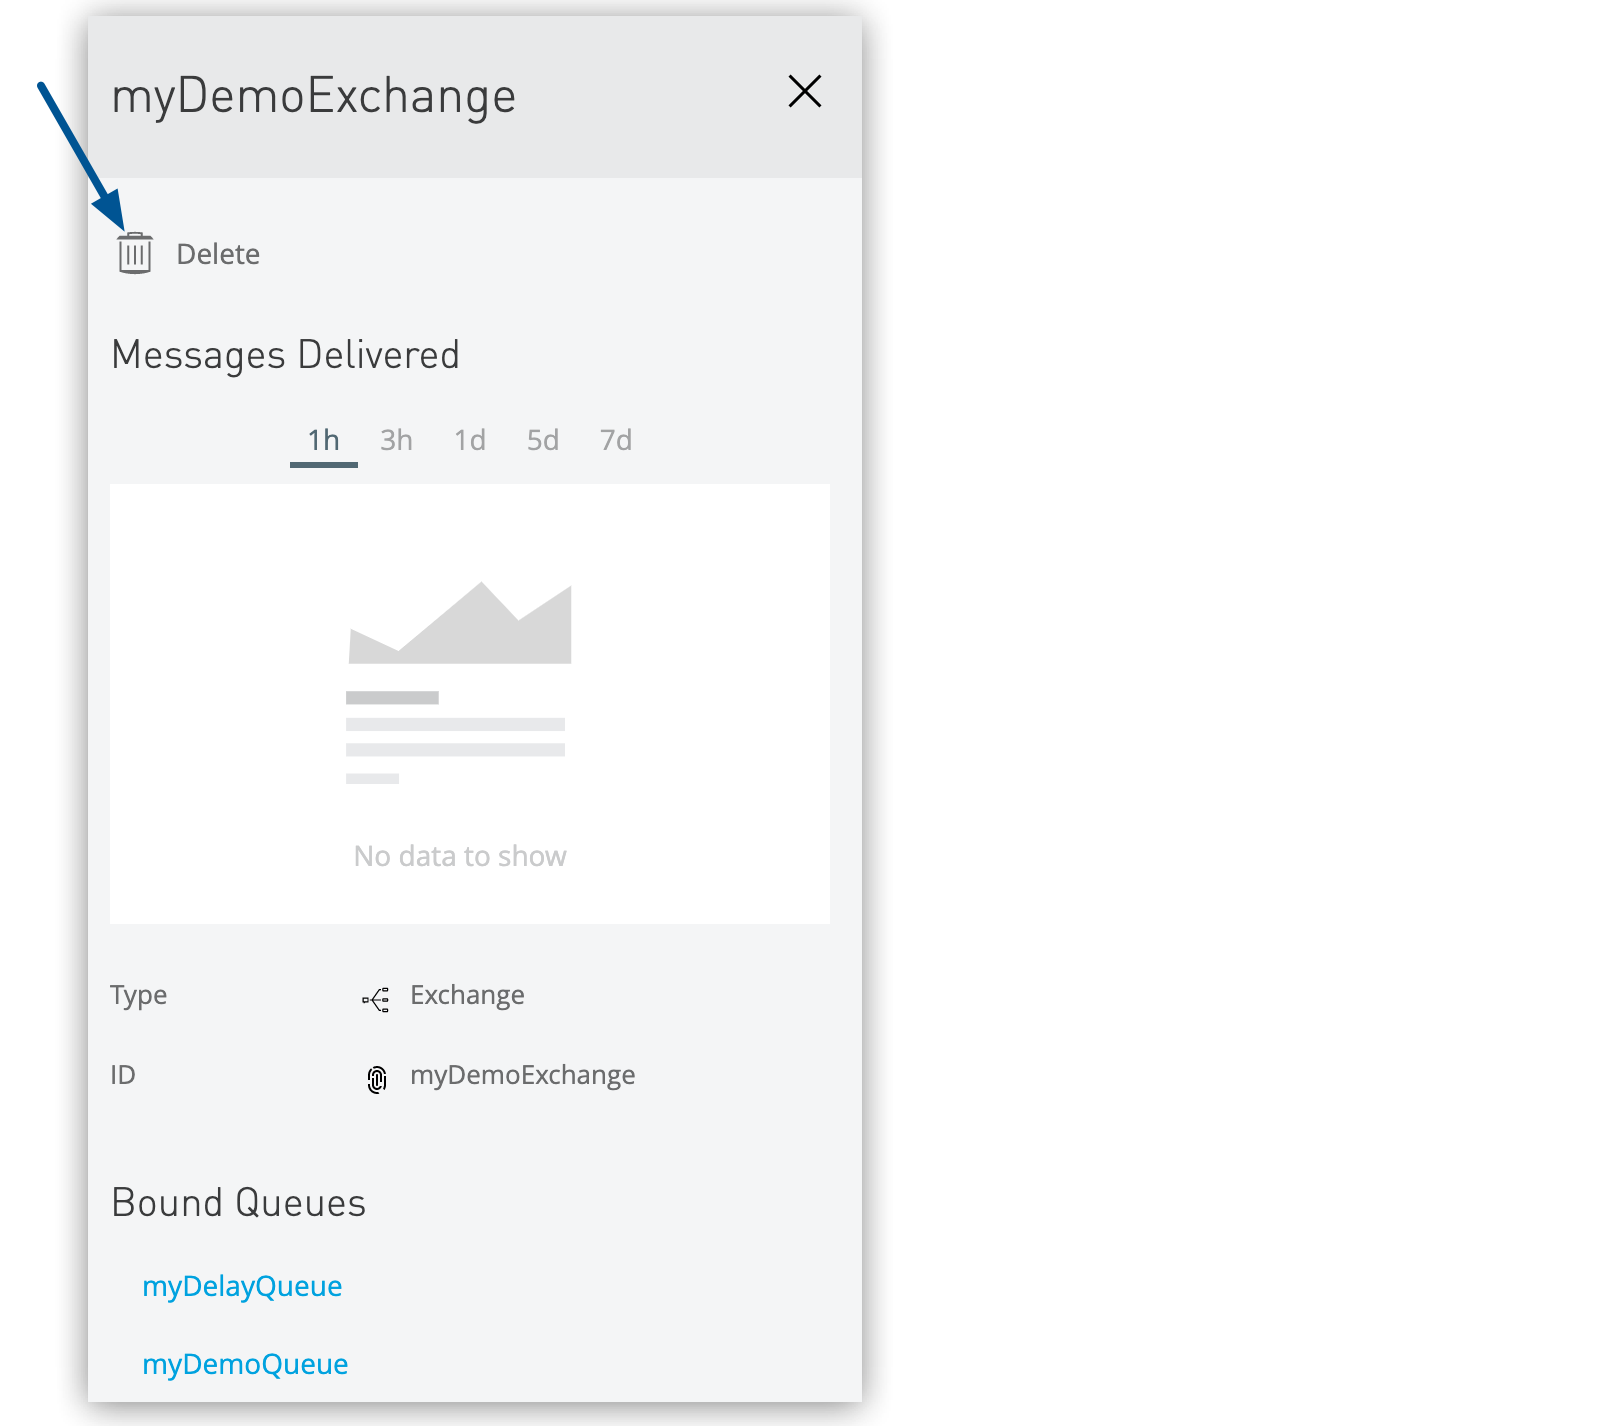Viewport: 1598px width, 1426px height.
Task: Open the myDelayQueue bound queue link
Action: [242, 1286]
